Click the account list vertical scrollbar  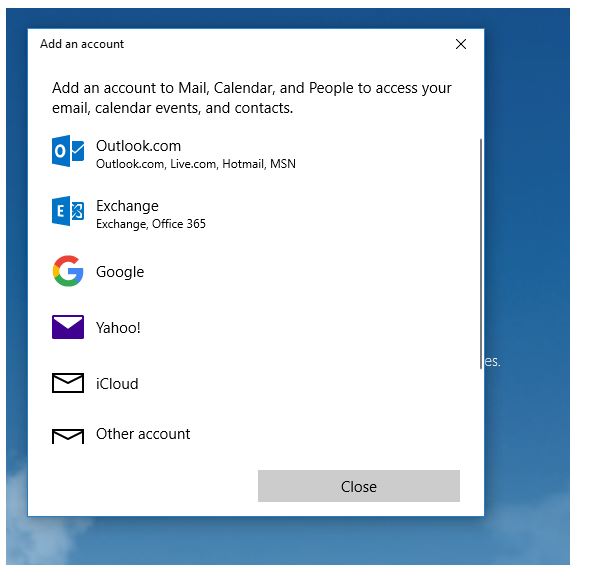(x=481, y=253)
